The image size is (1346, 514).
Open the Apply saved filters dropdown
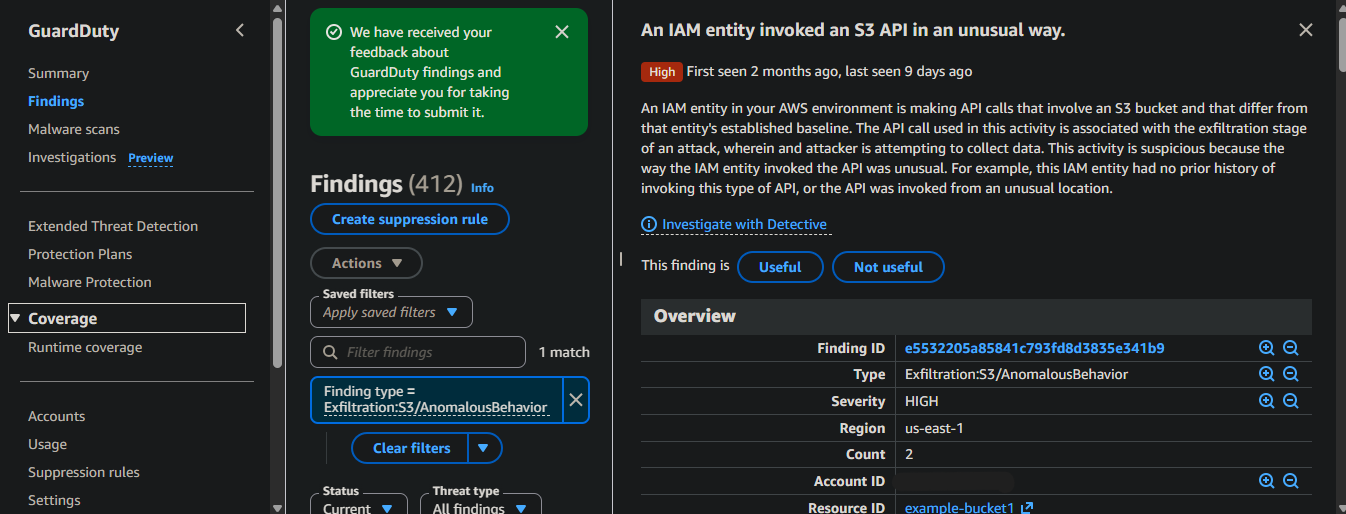tap(391, 312)
